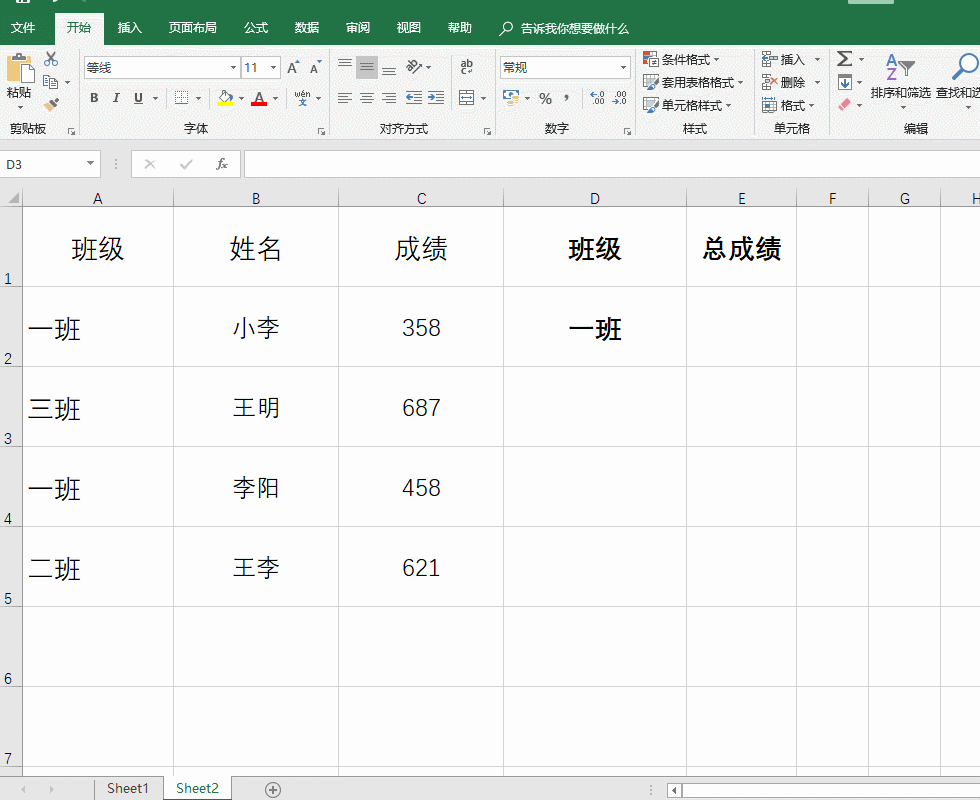Click the text orientation icon
The image size is (980, 800).
[x=414, y=67]
